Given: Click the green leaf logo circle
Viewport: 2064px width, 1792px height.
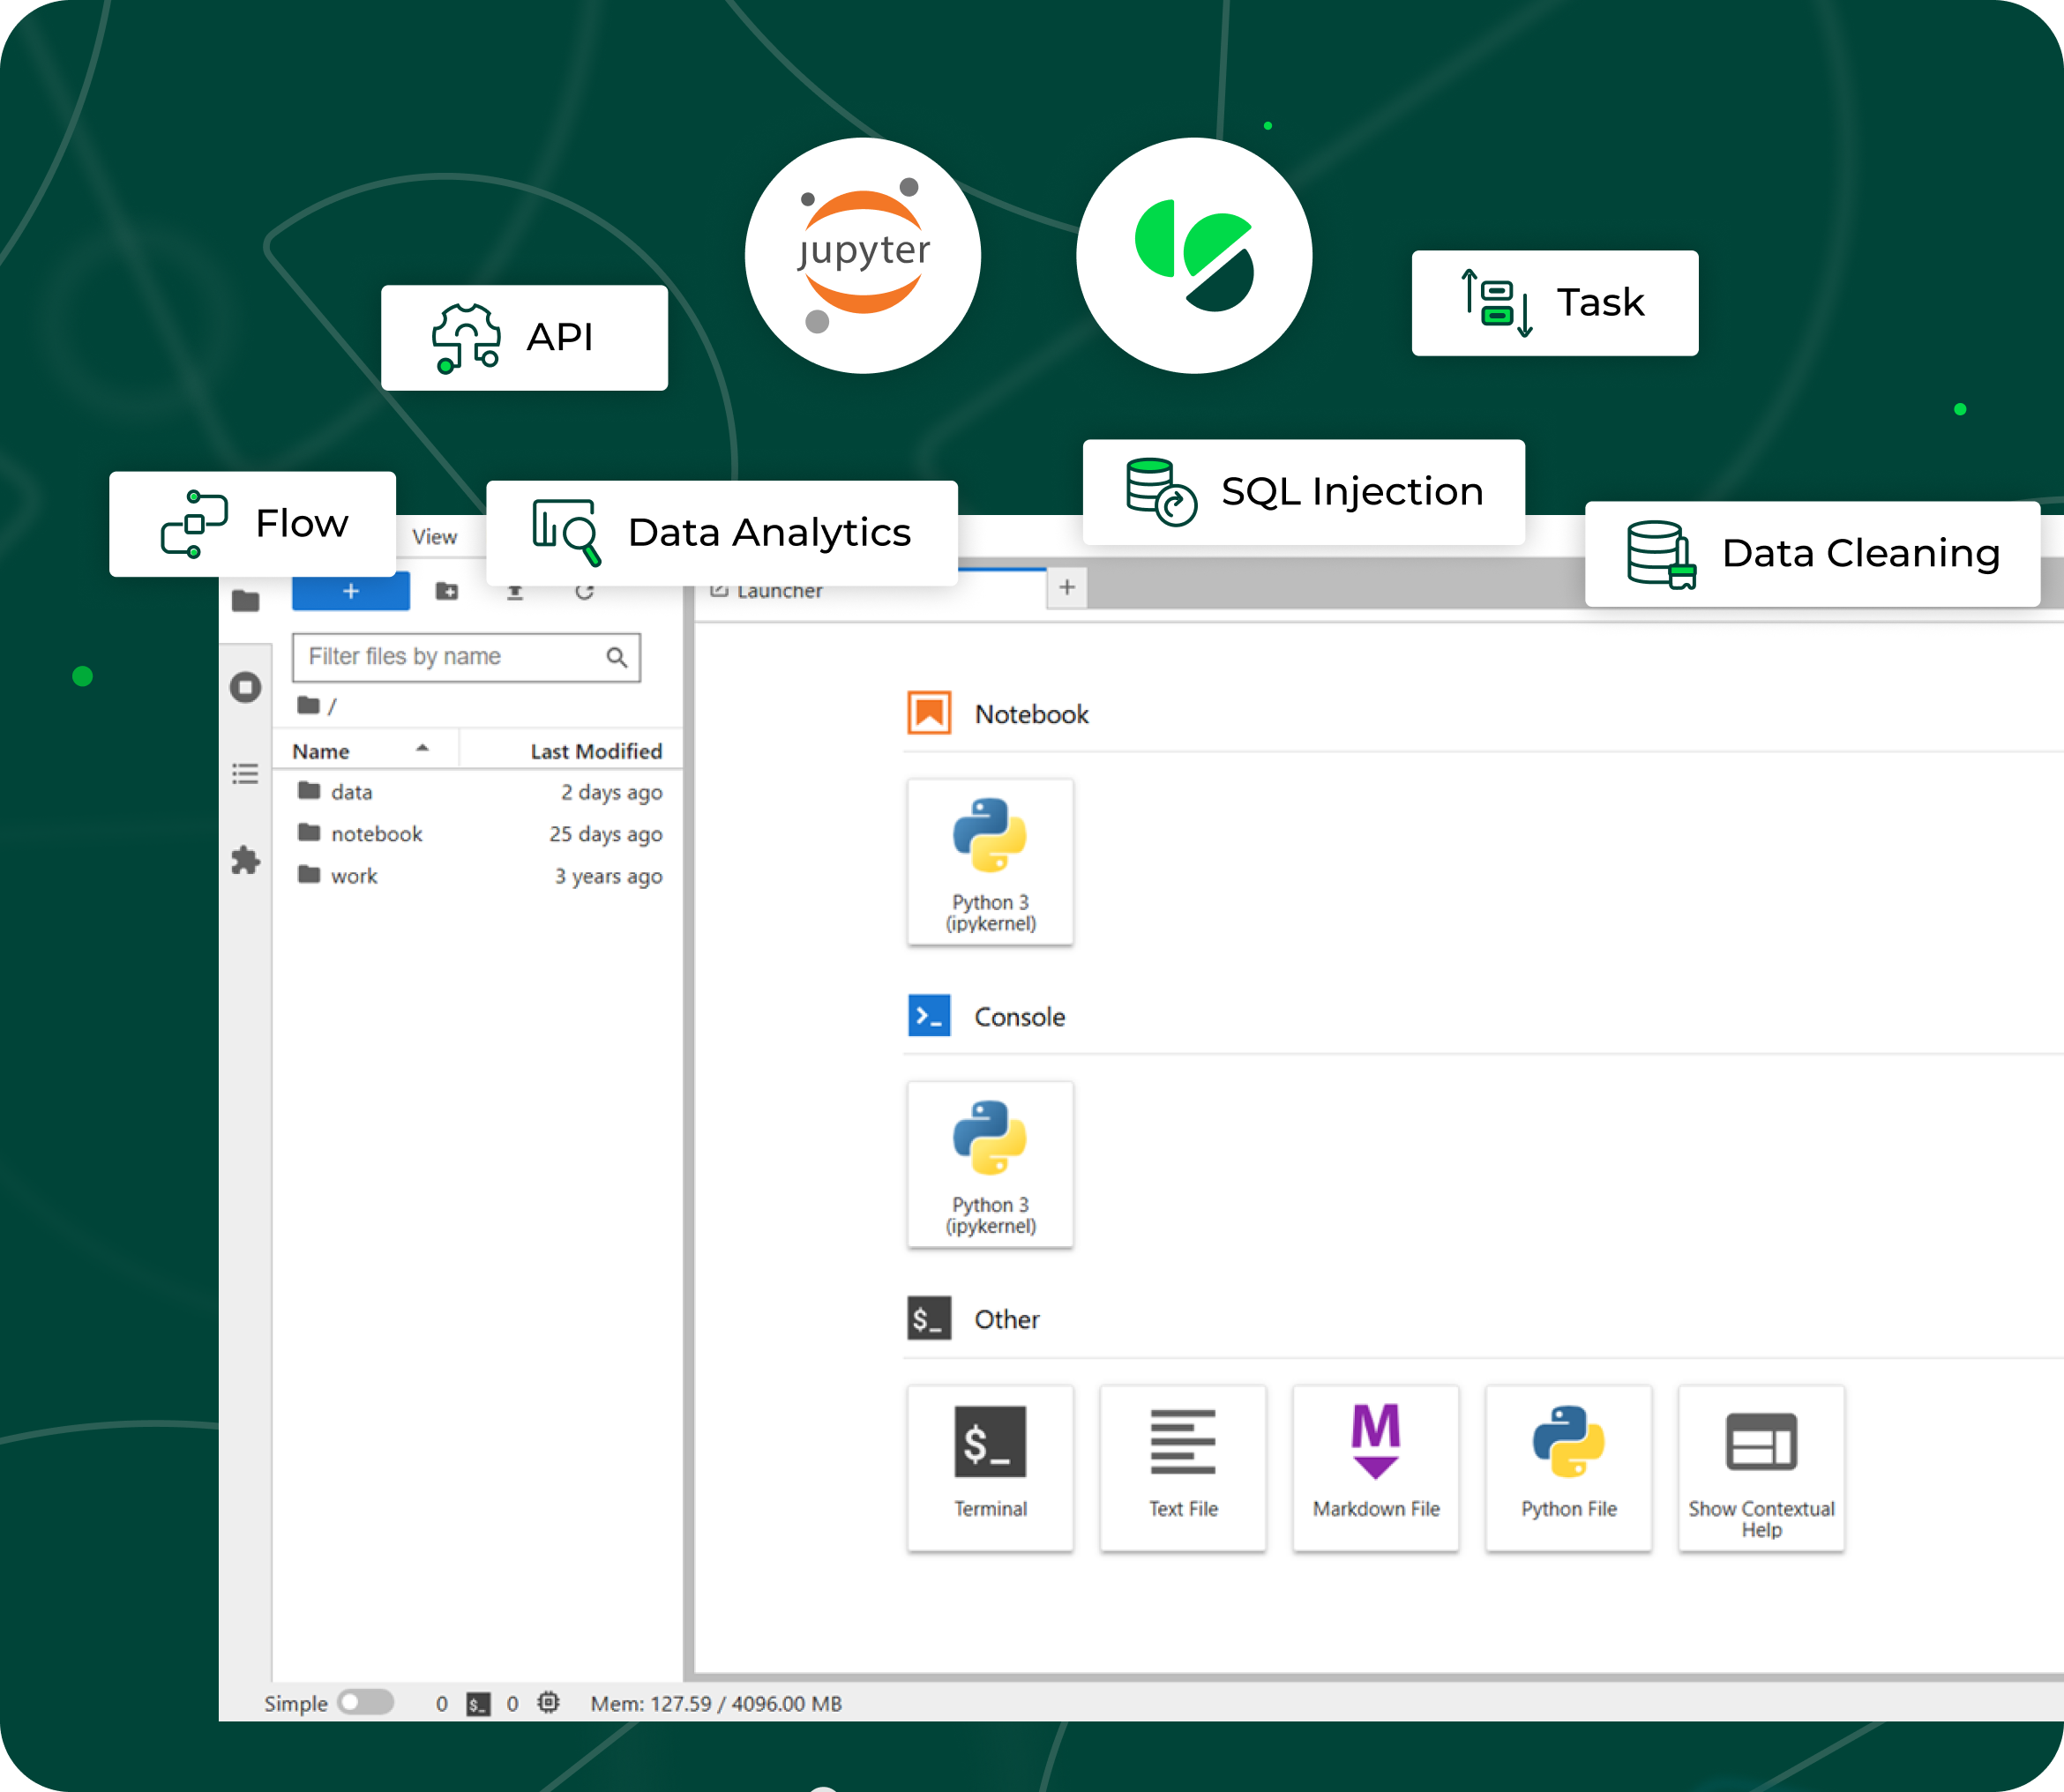Looking at the screenshot, I should pos(1194,256).
